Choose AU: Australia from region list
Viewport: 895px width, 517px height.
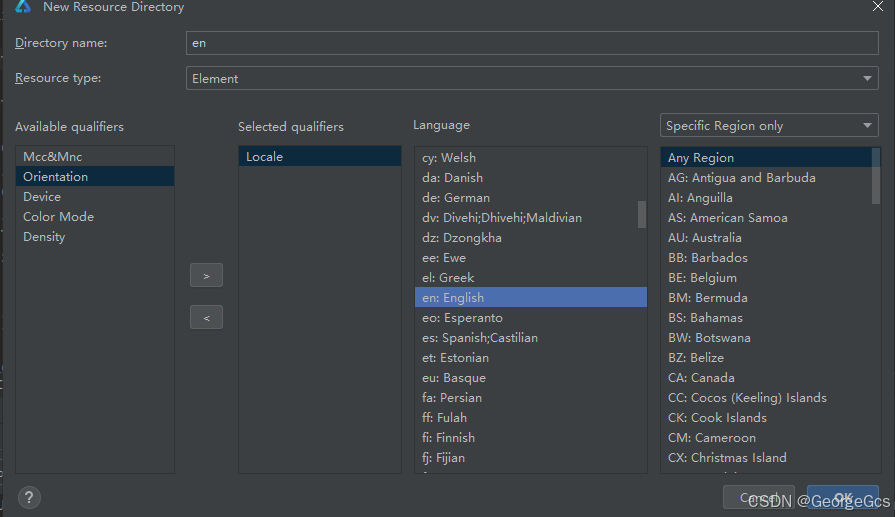tap(705, 238)
